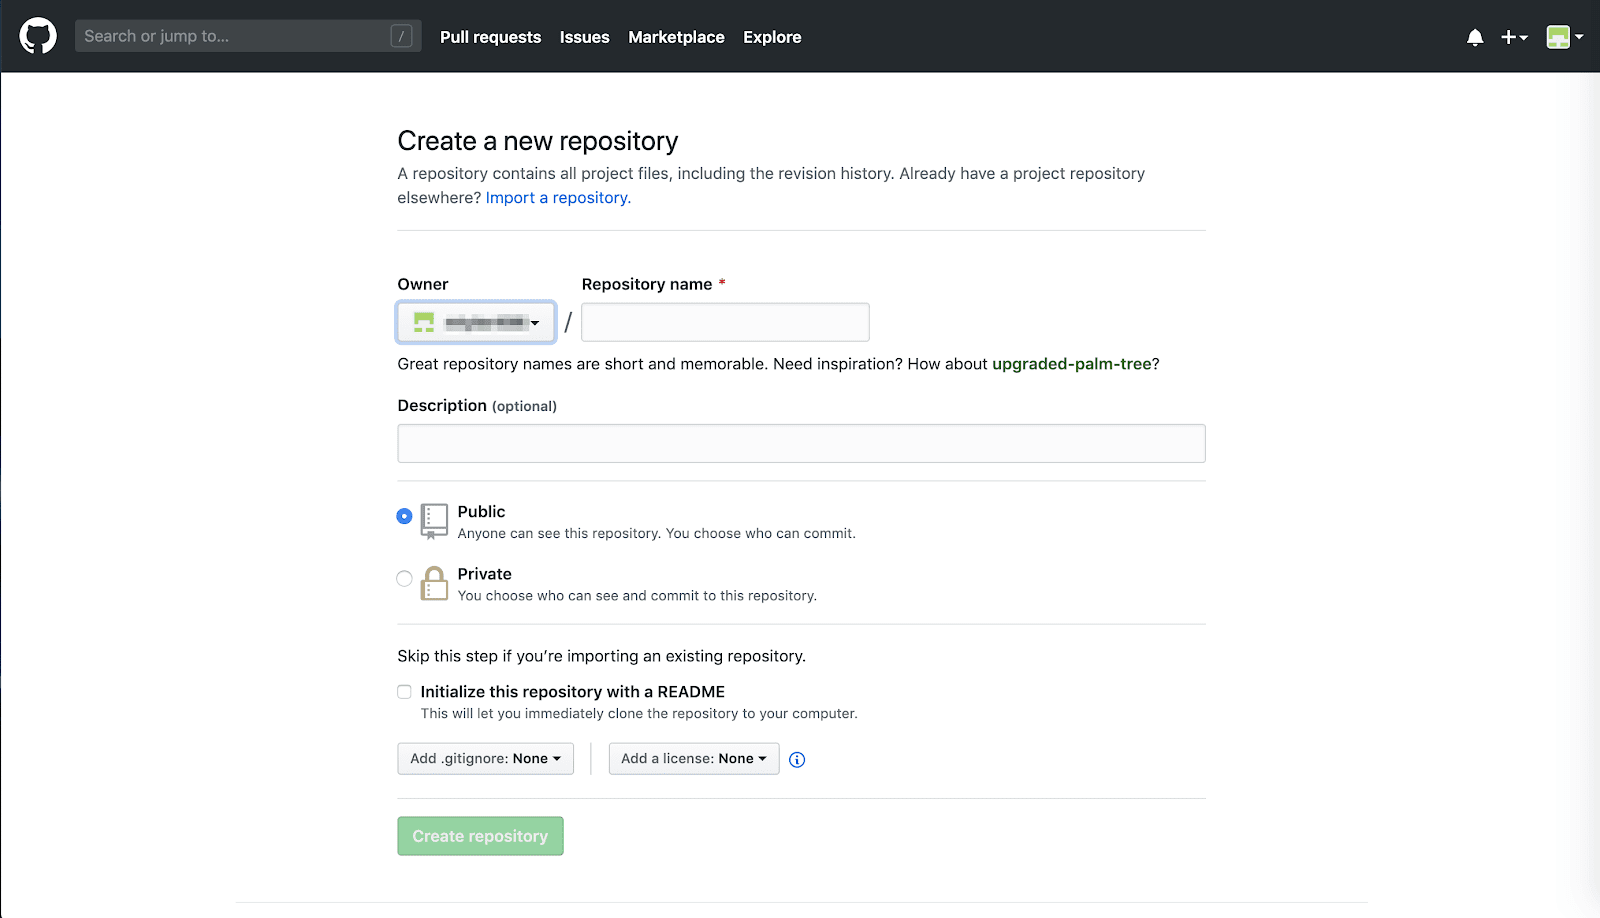
Task: Select the Private repository radio button
Action: pos(404,578)
